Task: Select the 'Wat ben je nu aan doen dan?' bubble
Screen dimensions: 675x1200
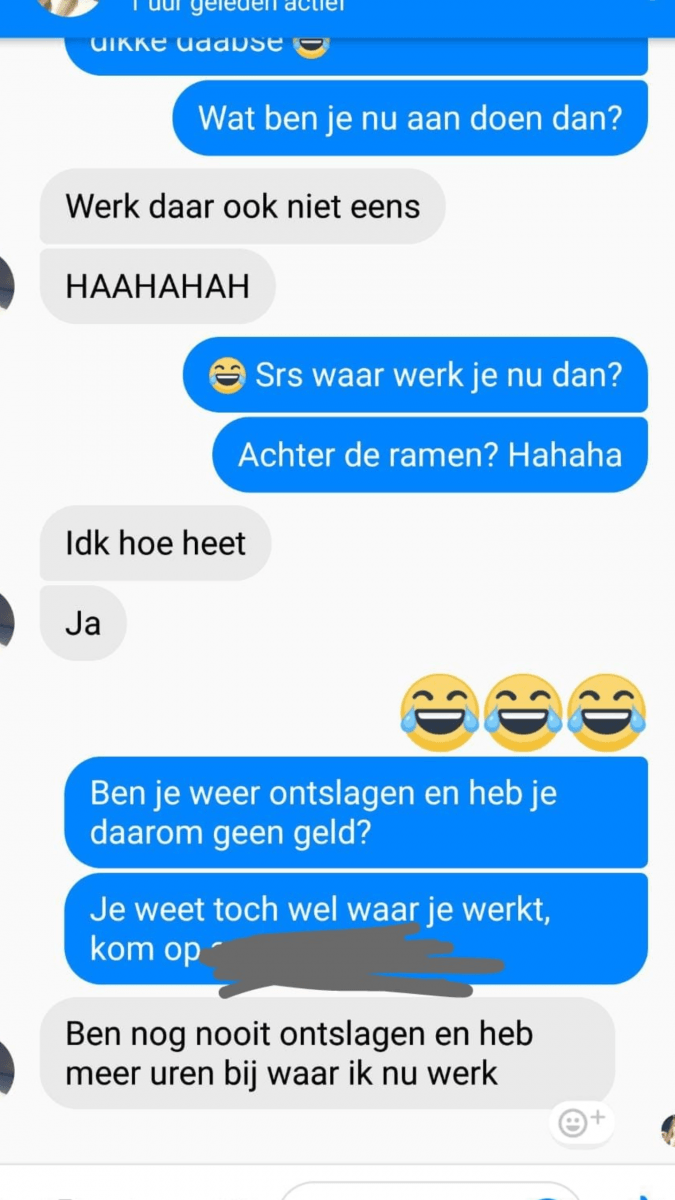Action: tap(410, 118)
